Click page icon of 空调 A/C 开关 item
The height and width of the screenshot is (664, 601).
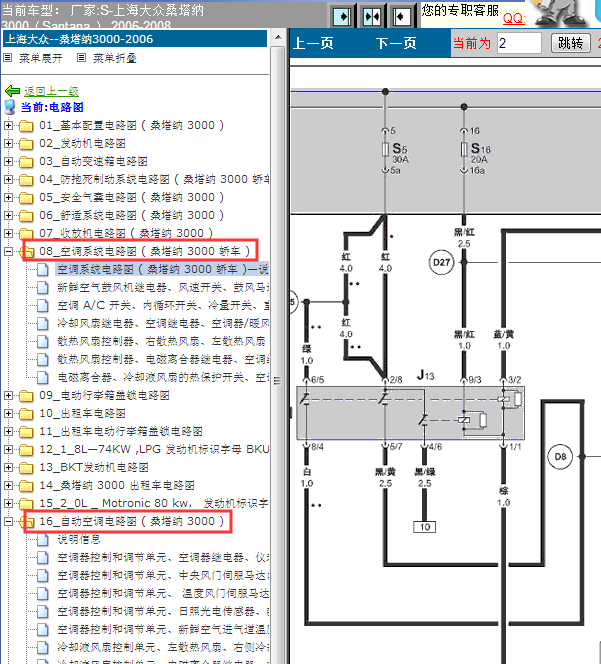[x=42, y=306]
